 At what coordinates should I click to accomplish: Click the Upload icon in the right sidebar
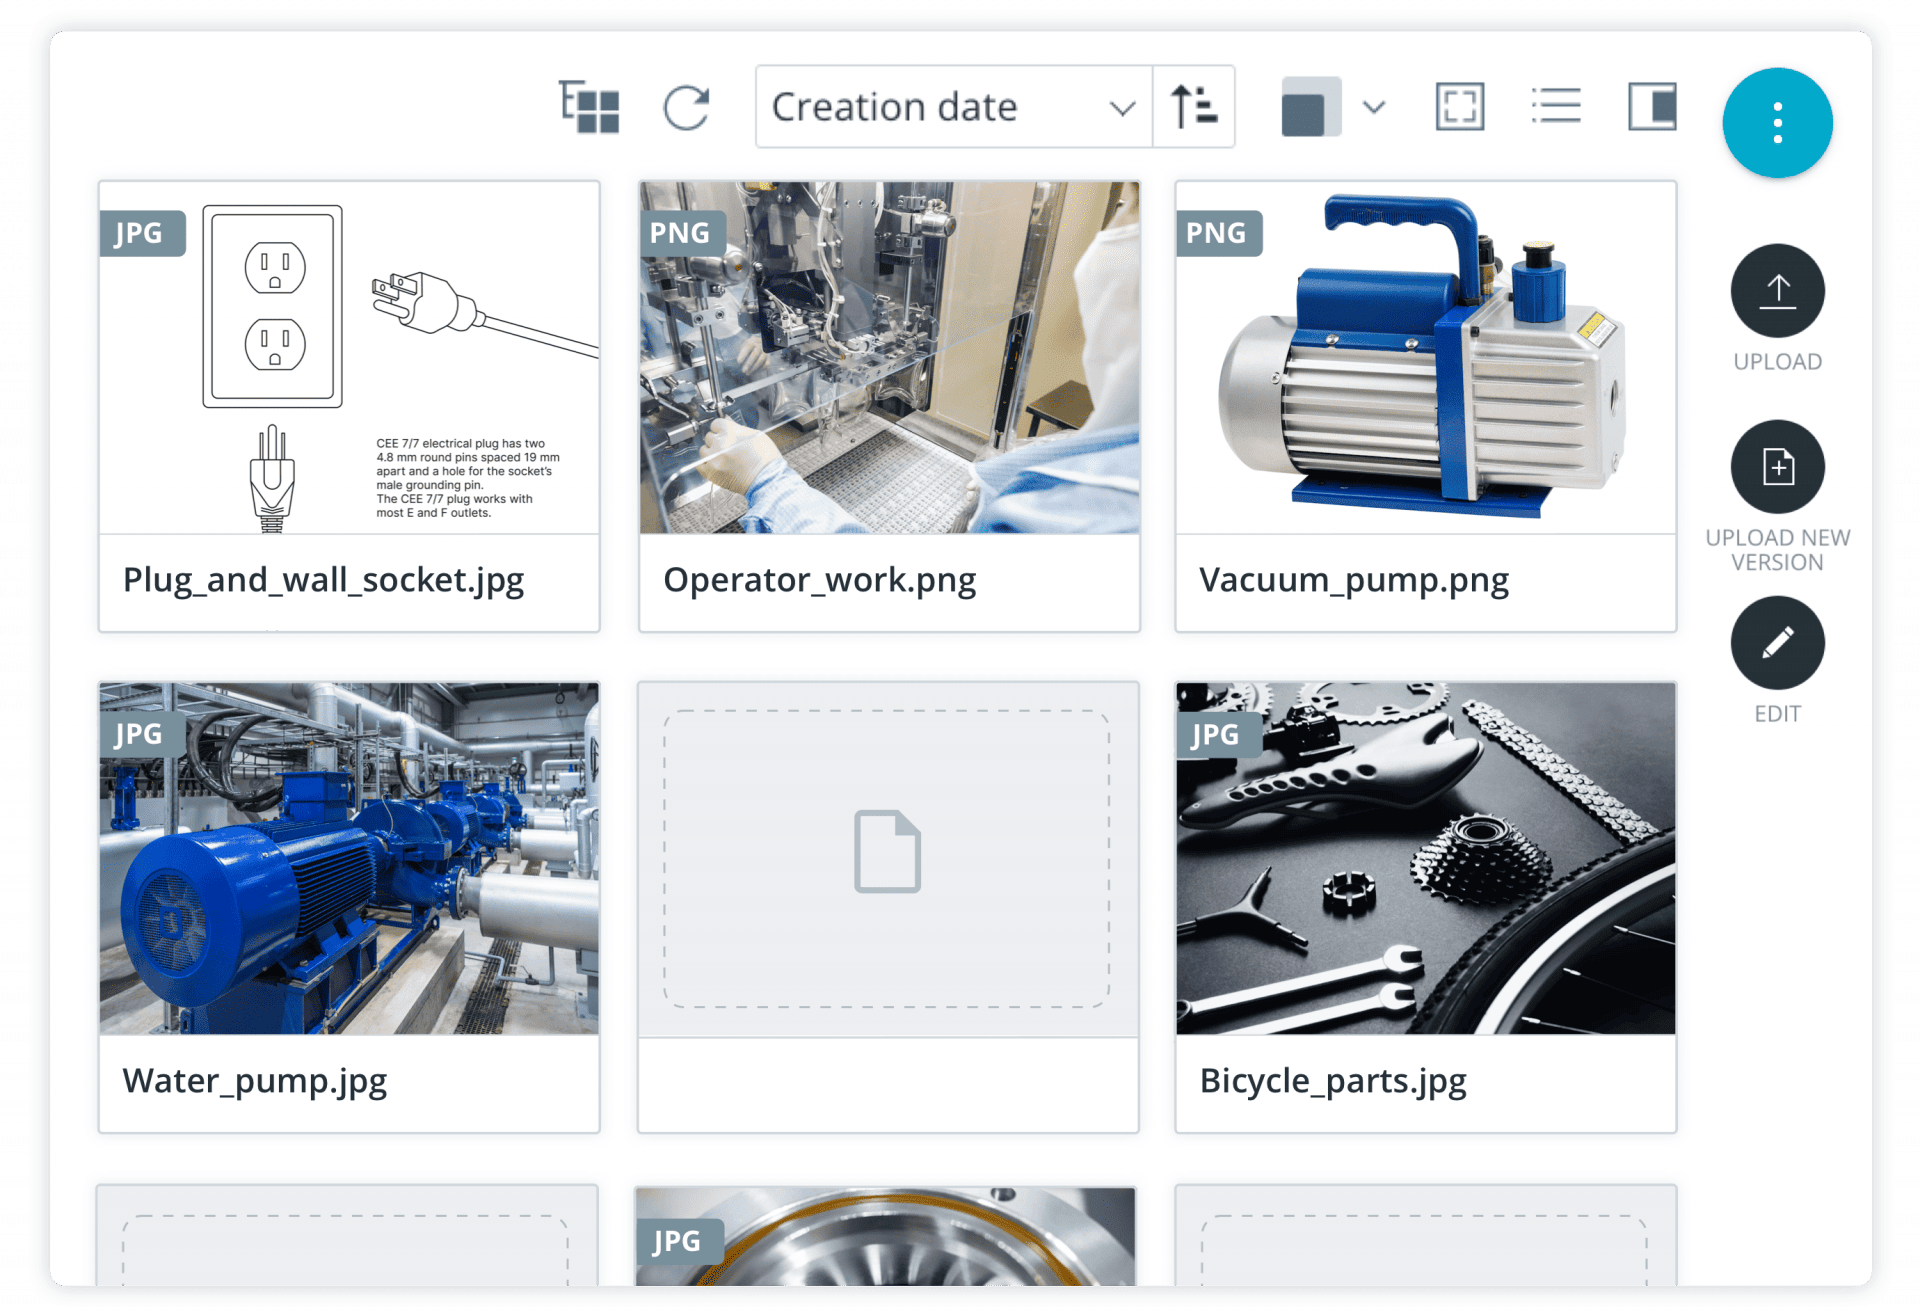tap(1777, 290)
